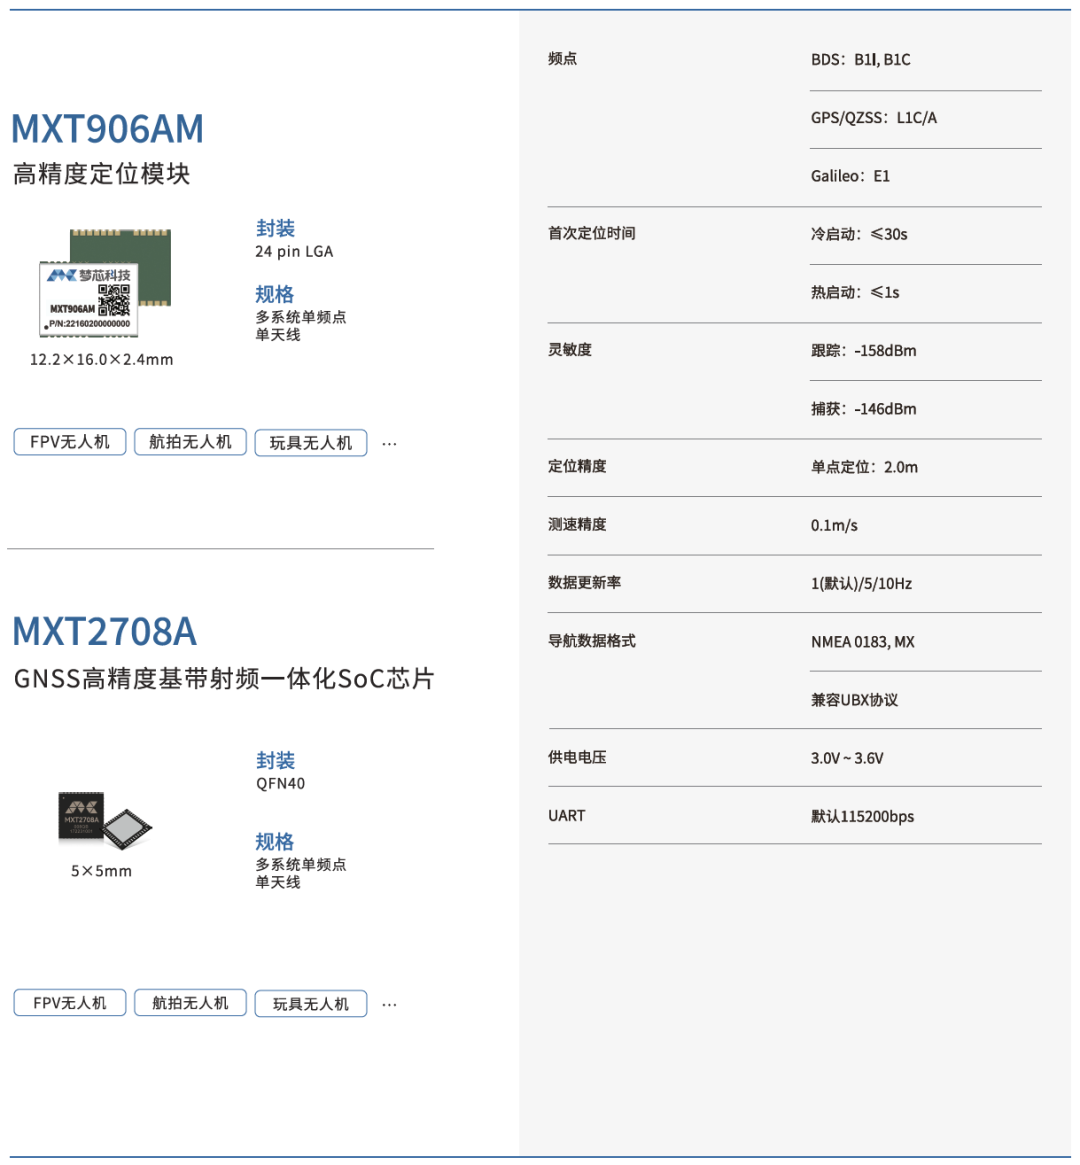Click the 3.0V ~ 3.6V value
The height and width of the screenshot is (1165, 1080).
tap(848, 758)
